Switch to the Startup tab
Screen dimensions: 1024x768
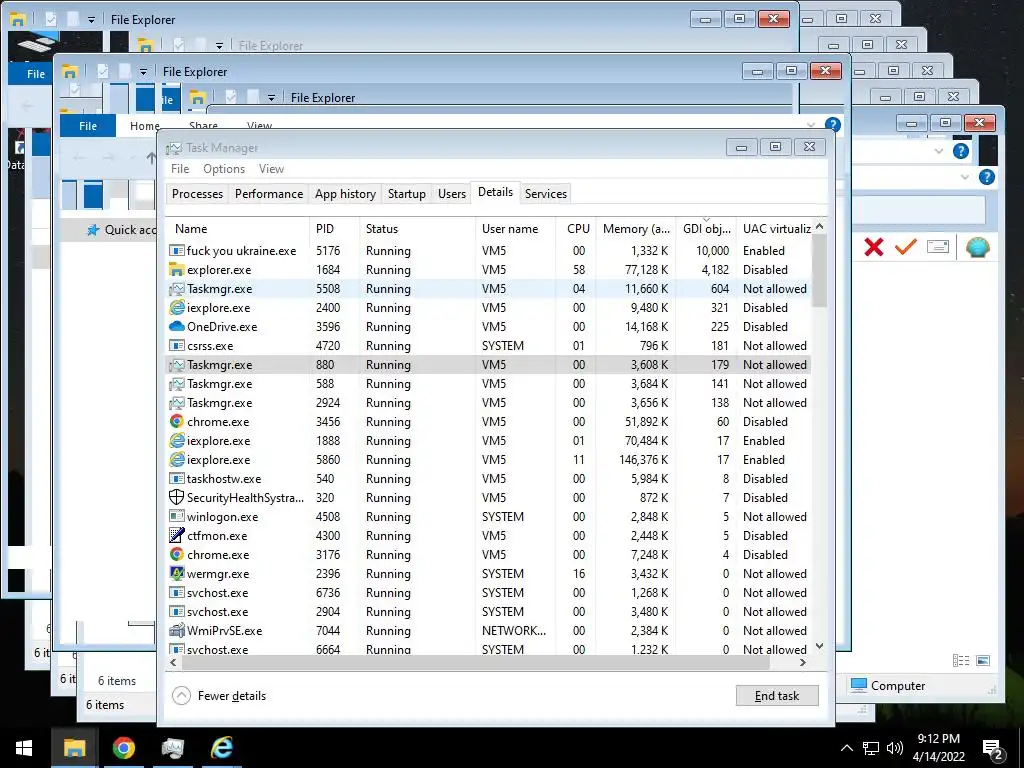pyautogui.click(x=406, y=193)
